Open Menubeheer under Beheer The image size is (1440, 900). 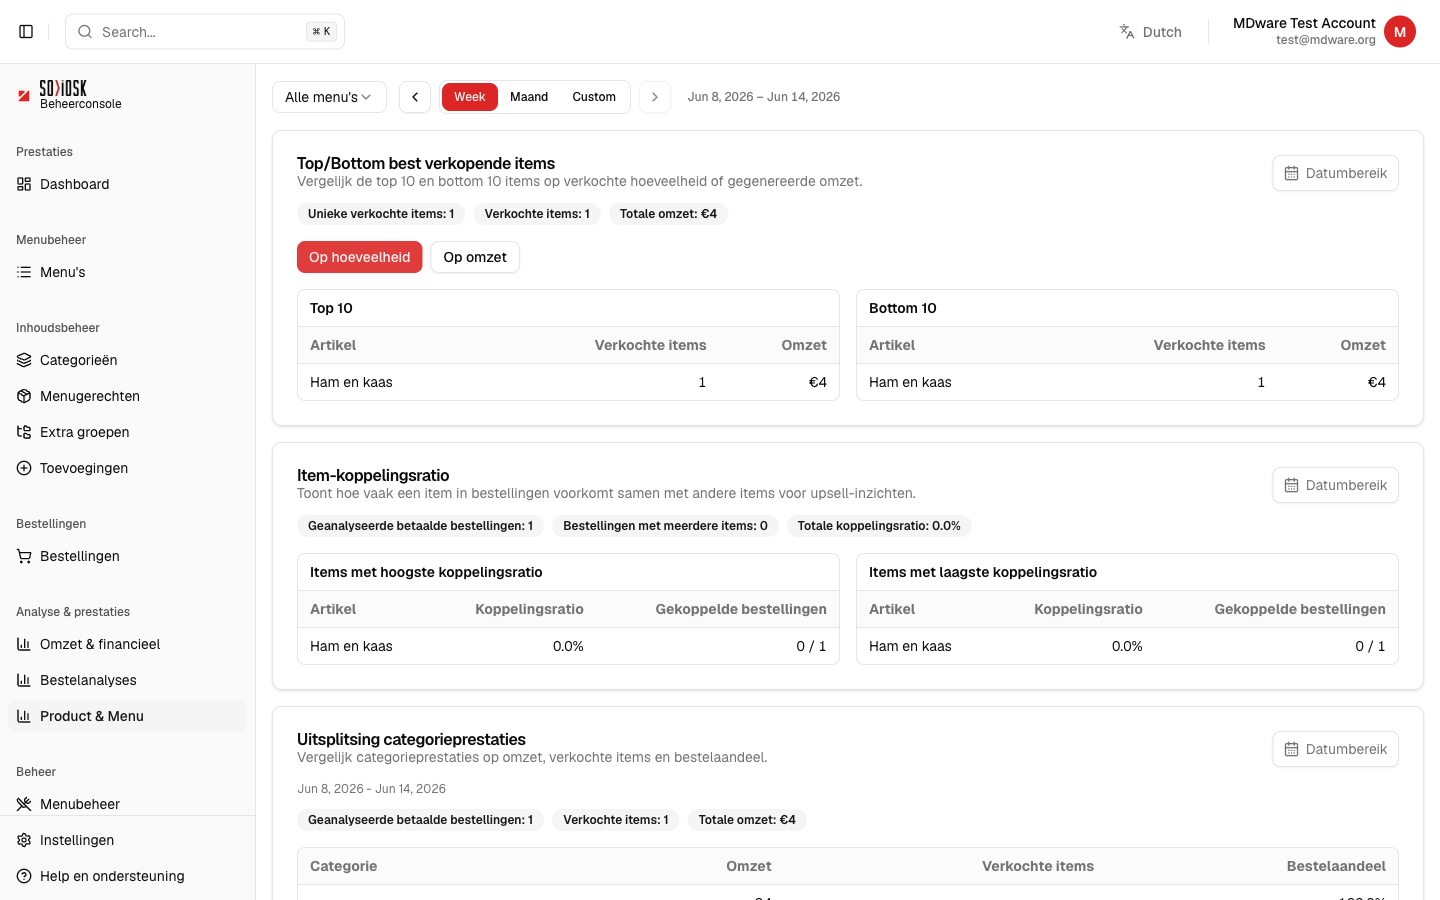pyautogui.click(x=128, y=804)
